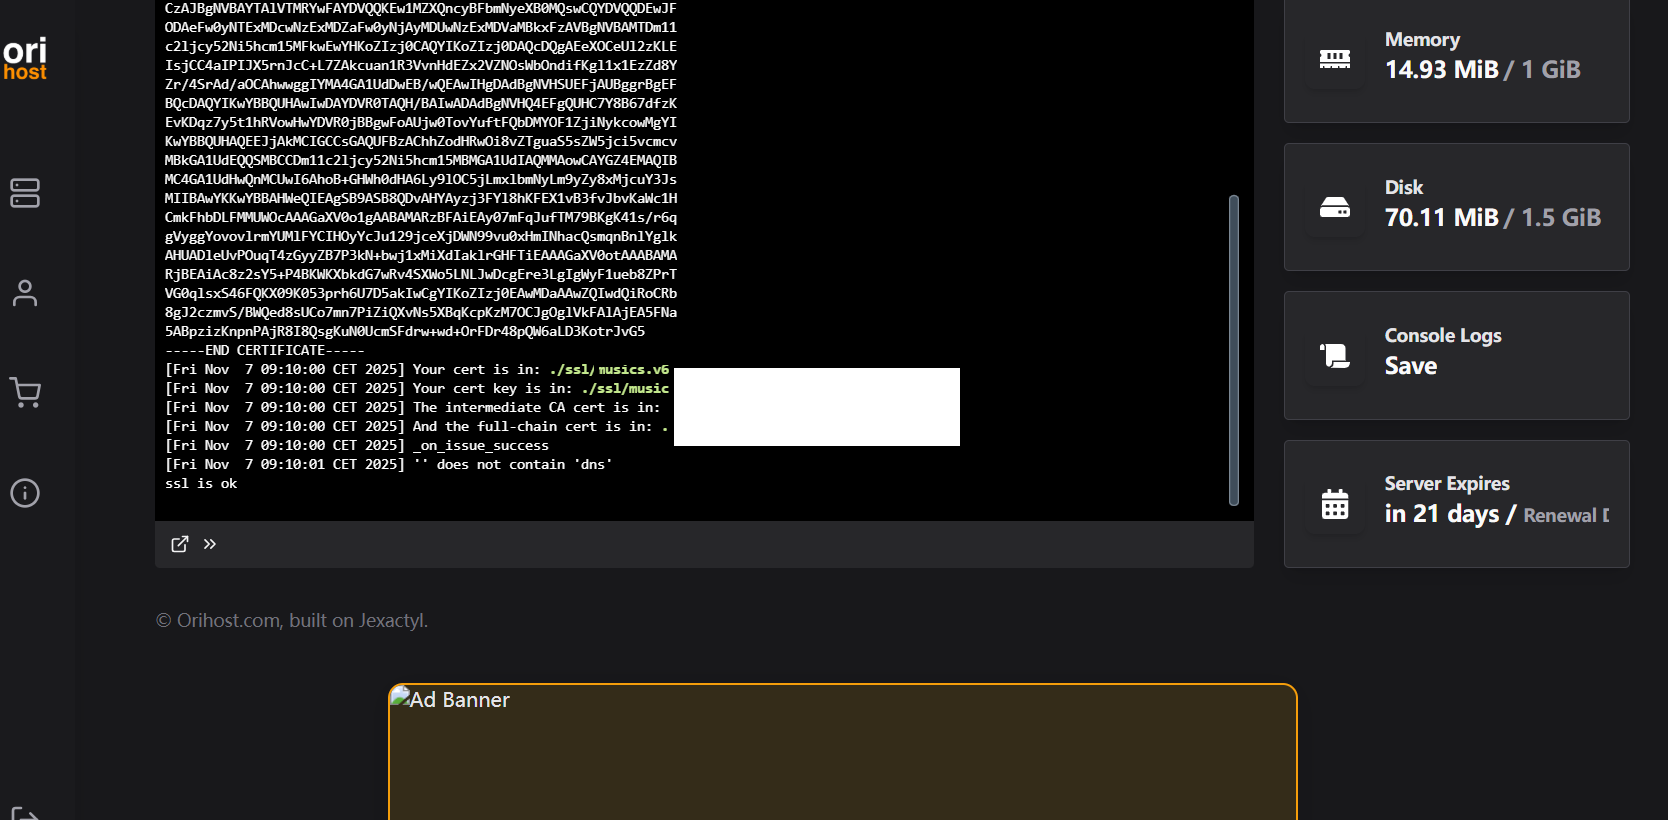Save the console logs
Screen dimensions: 1668x820
click(1410, 367)
